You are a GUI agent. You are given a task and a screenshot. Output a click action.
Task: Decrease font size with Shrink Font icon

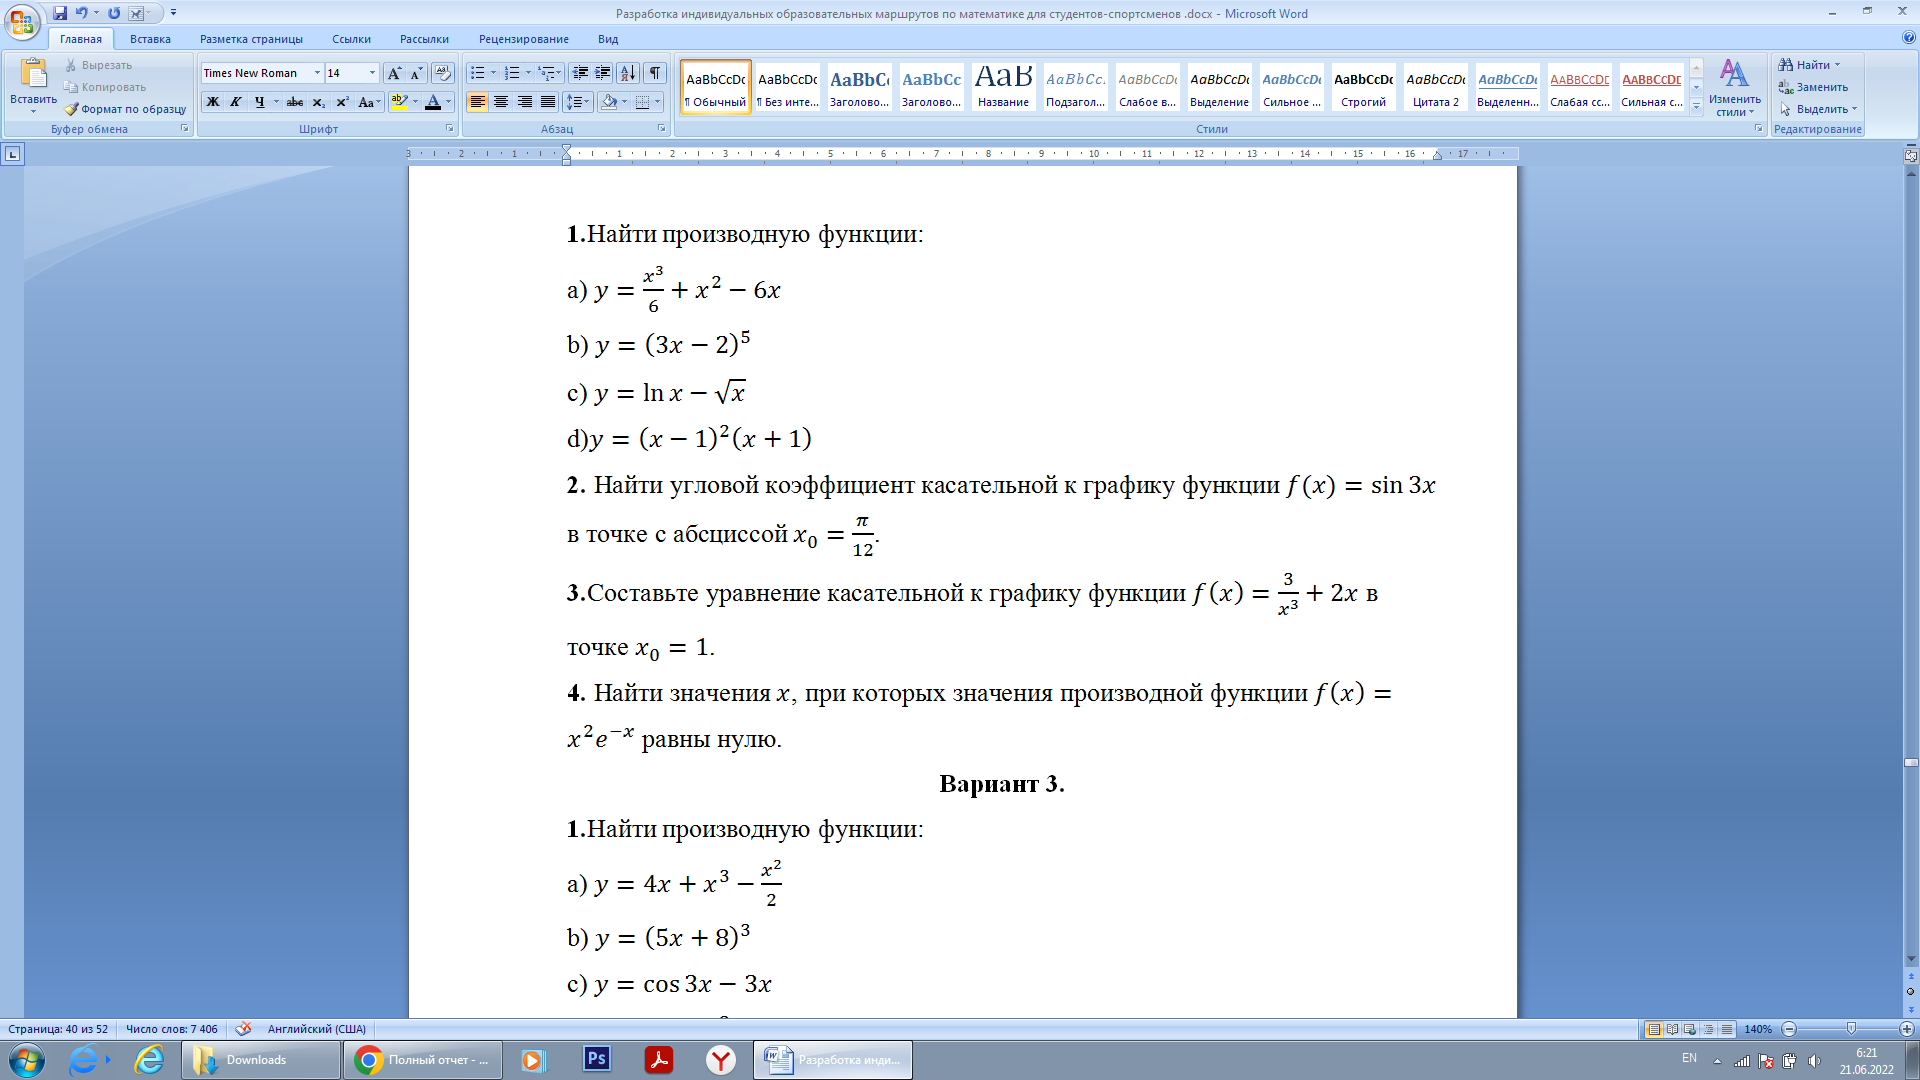coord(416,73)
